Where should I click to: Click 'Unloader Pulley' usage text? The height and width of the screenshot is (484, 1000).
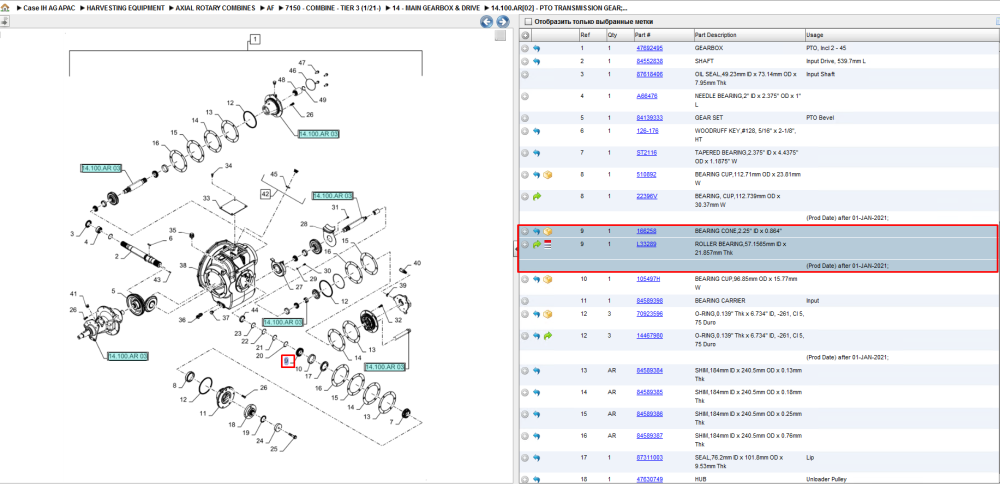[825, 479]
